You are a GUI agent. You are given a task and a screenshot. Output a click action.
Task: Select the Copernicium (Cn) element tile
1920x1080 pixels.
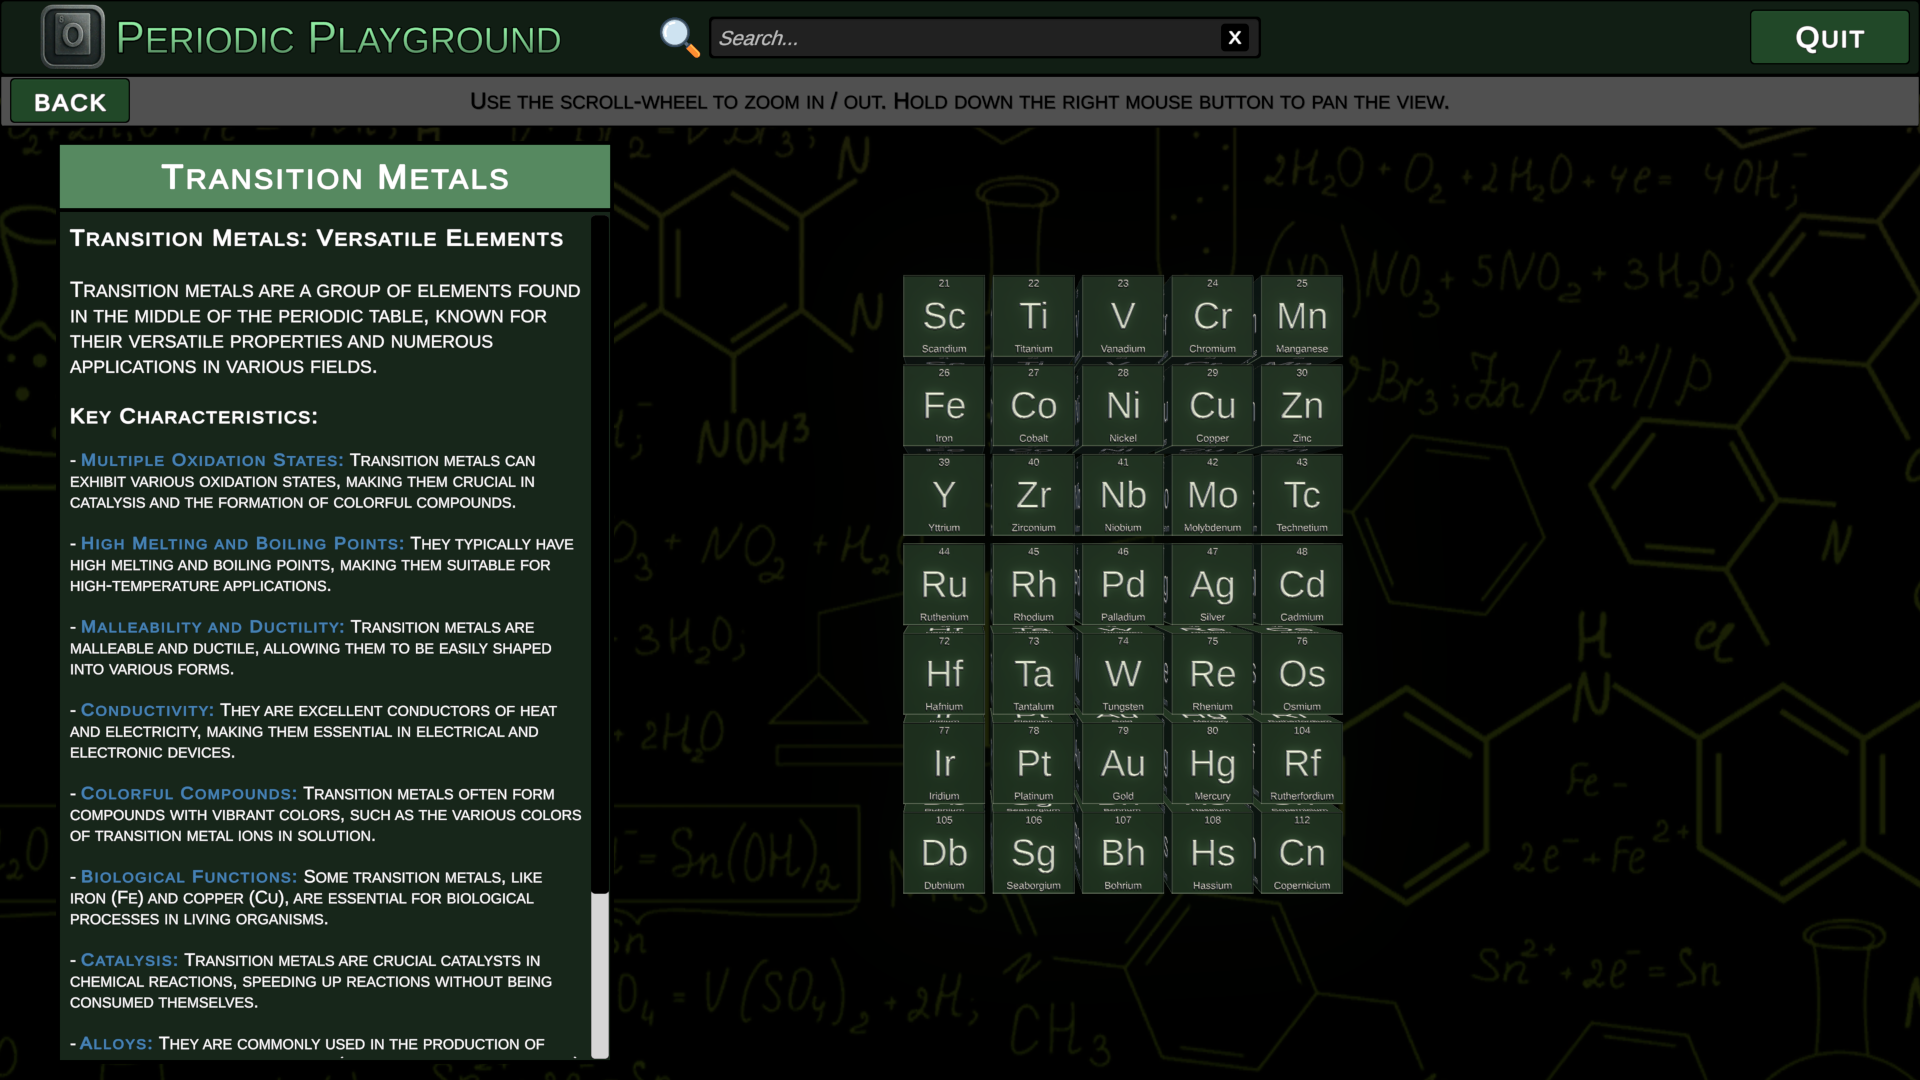(x=1302, y=853)
